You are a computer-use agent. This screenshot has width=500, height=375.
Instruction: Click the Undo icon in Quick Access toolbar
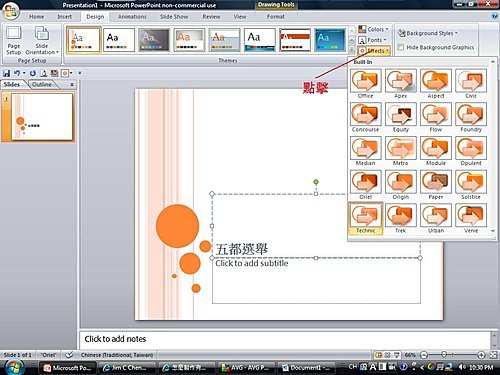coord(17,73)
